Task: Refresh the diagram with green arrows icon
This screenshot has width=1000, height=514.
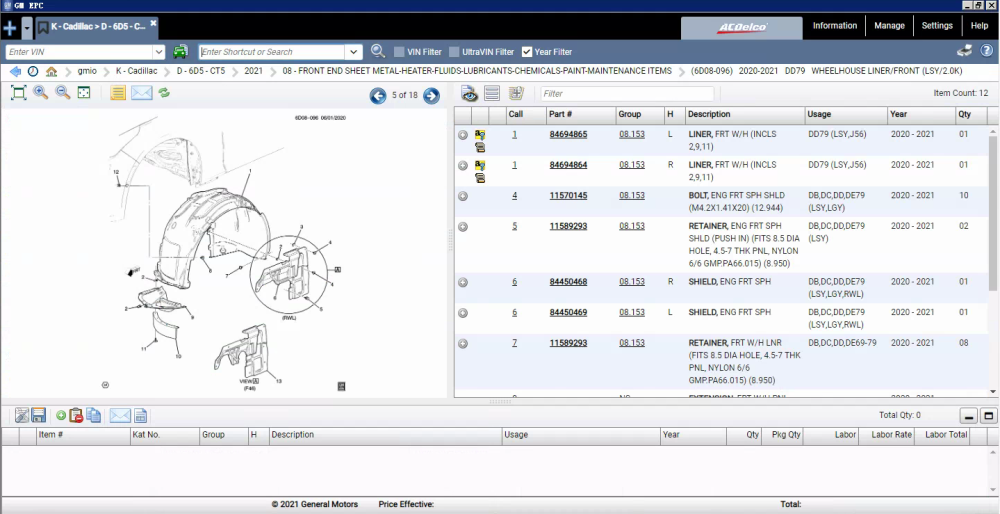Action: pyautogui.click(x=164, y=93)
